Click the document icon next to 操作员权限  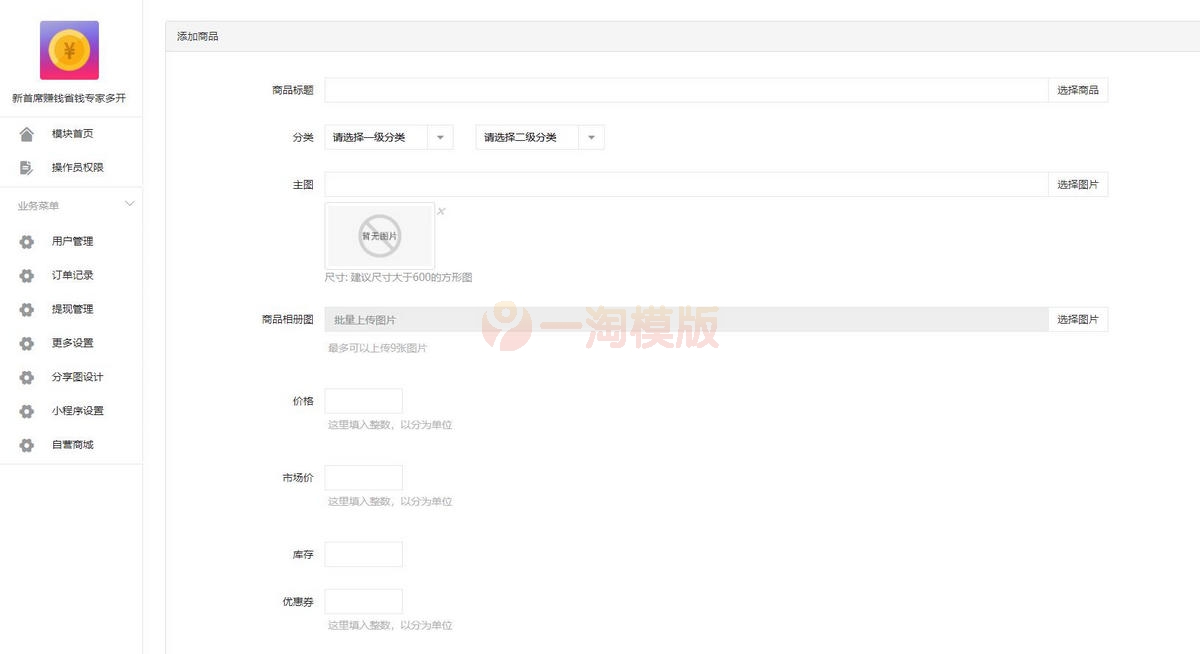pos(24,167)
